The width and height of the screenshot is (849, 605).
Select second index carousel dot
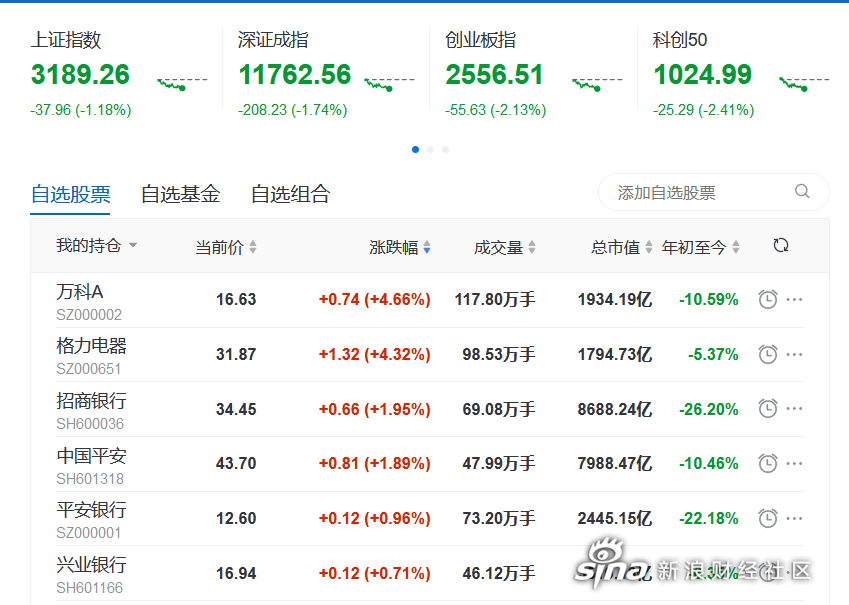coord(430,149)
